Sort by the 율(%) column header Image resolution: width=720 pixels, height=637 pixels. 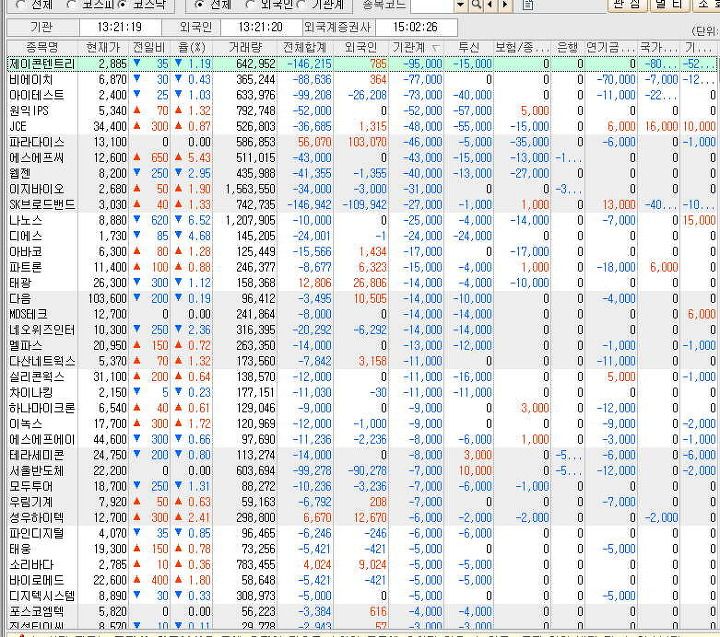pos(191,47)
